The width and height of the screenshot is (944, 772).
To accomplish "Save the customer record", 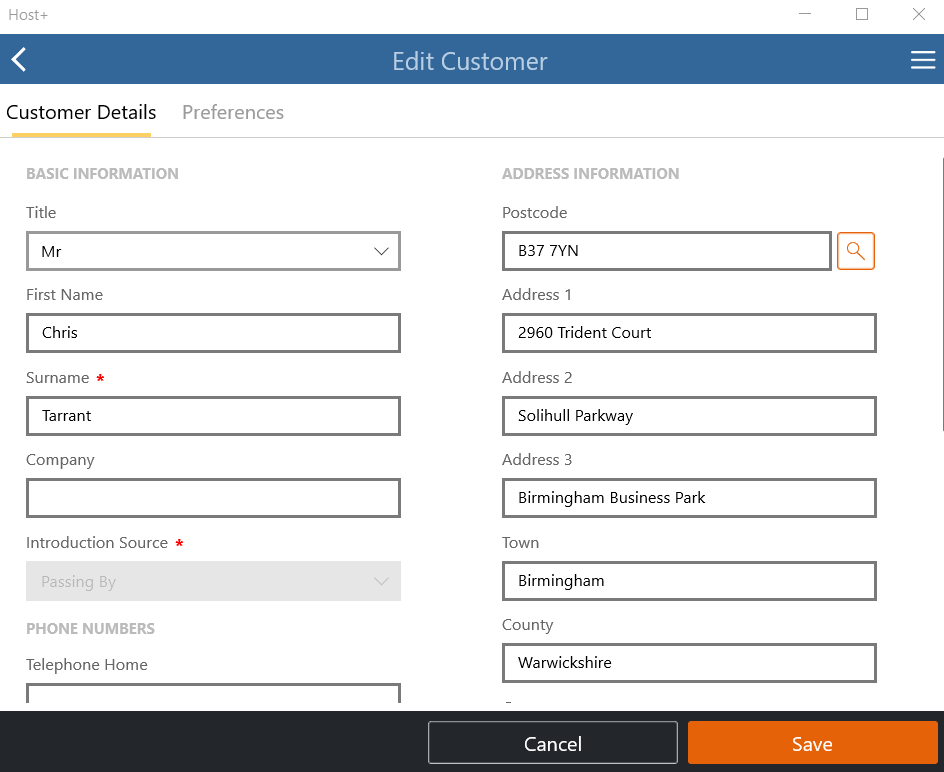I will [812, 743].
